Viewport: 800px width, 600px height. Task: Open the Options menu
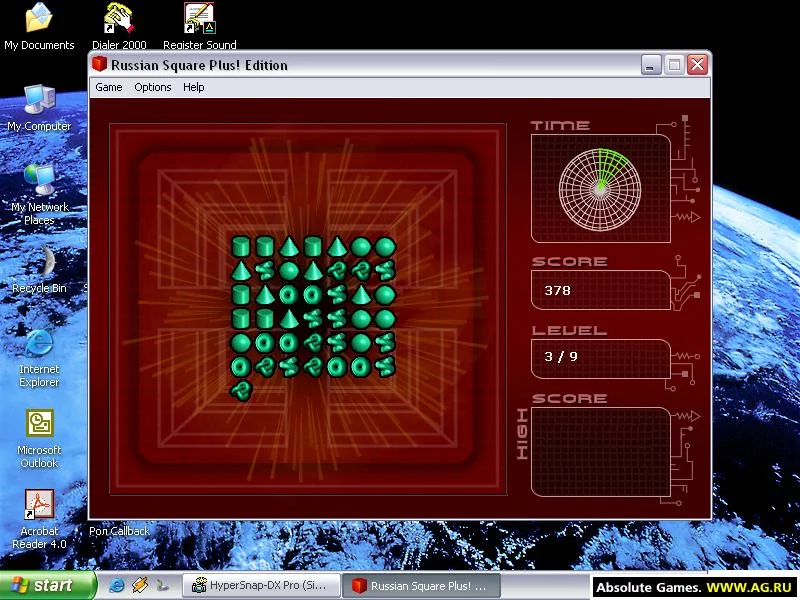click(x=153, y=87)
